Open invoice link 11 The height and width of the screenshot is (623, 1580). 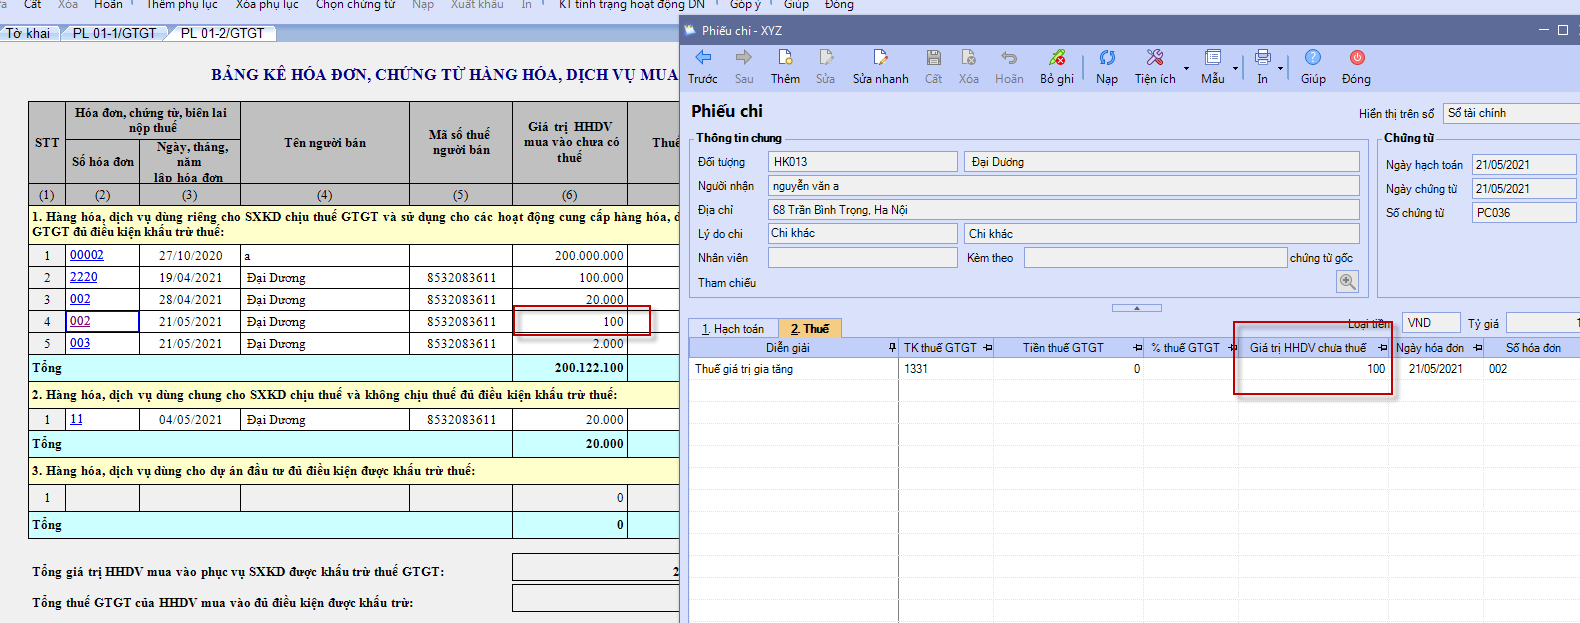[76, 419]
